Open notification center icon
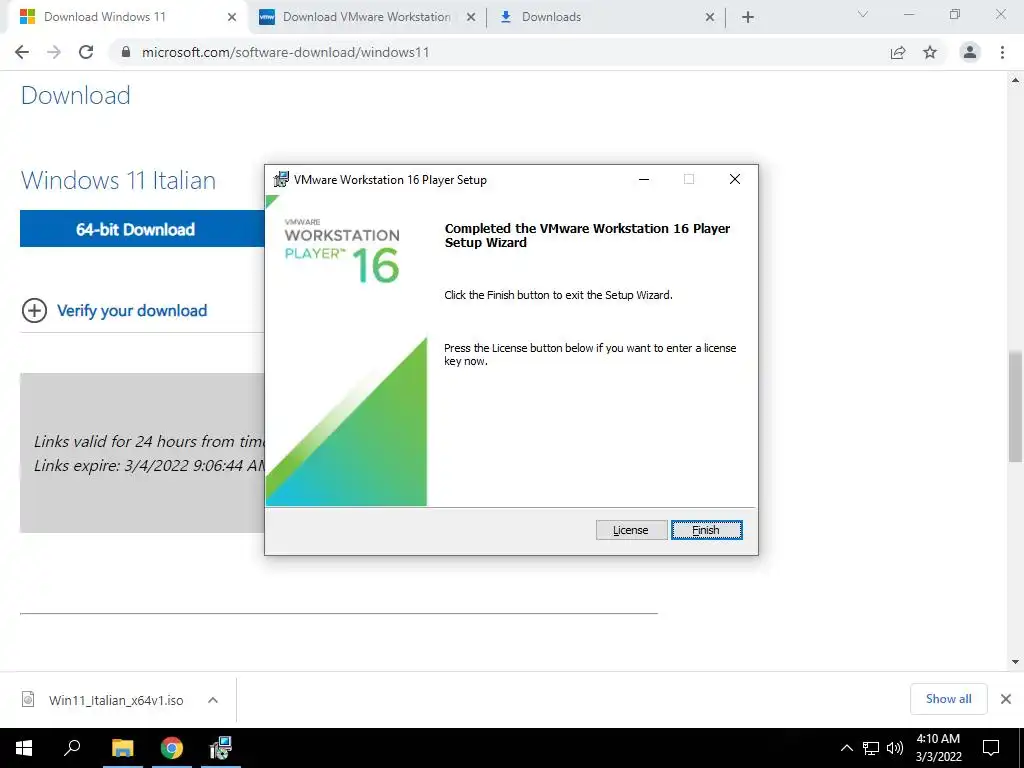1024x768 pixels. pyautogui.click(x=991, y=748)
